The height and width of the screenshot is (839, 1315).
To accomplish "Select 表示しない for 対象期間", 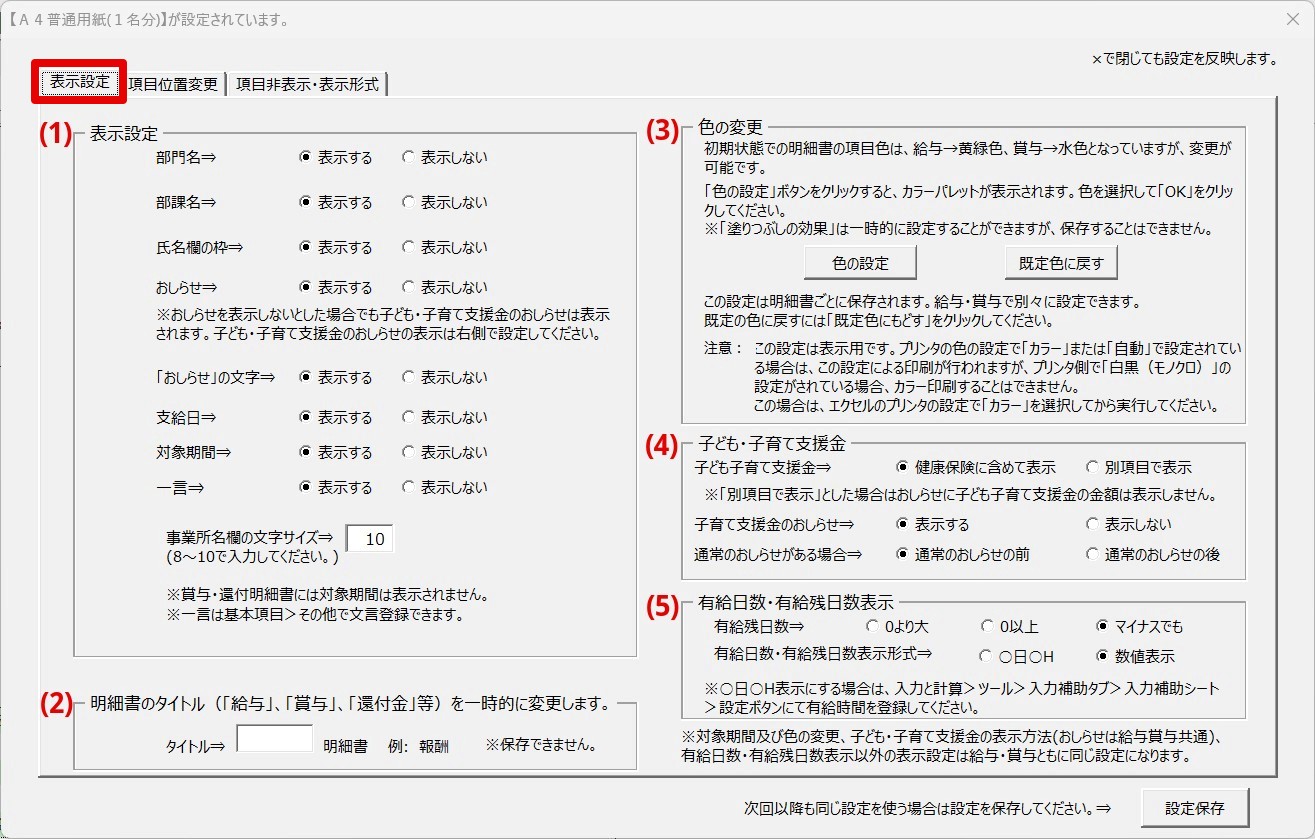I will [445, 452].
